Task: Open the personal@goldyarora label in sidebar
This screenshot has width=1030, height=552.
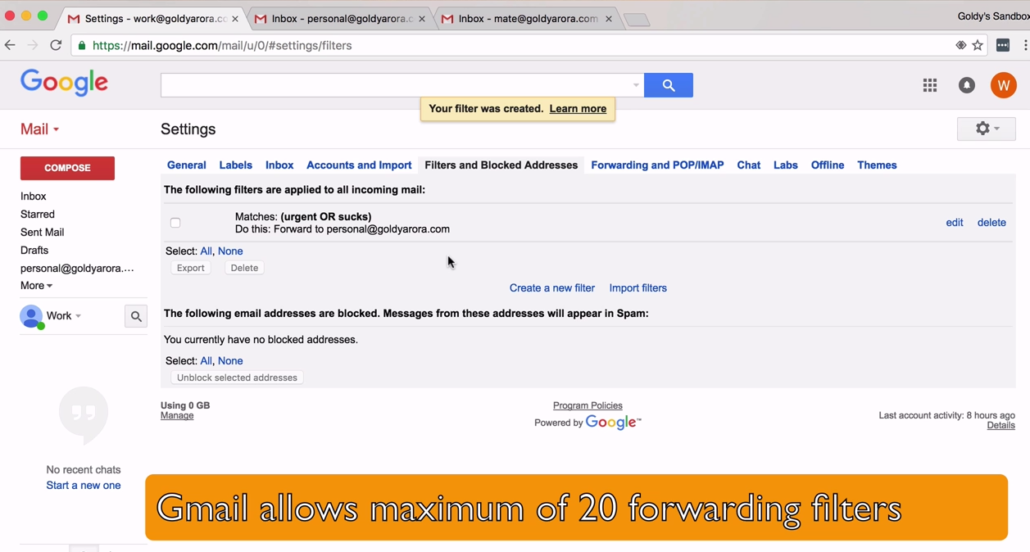Action: [77, 268]
